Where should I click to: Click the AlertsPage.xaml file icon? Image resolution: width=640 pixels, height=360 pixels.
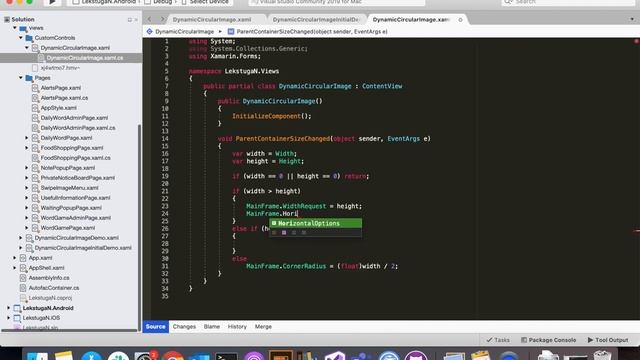click(x=35, y=88)
